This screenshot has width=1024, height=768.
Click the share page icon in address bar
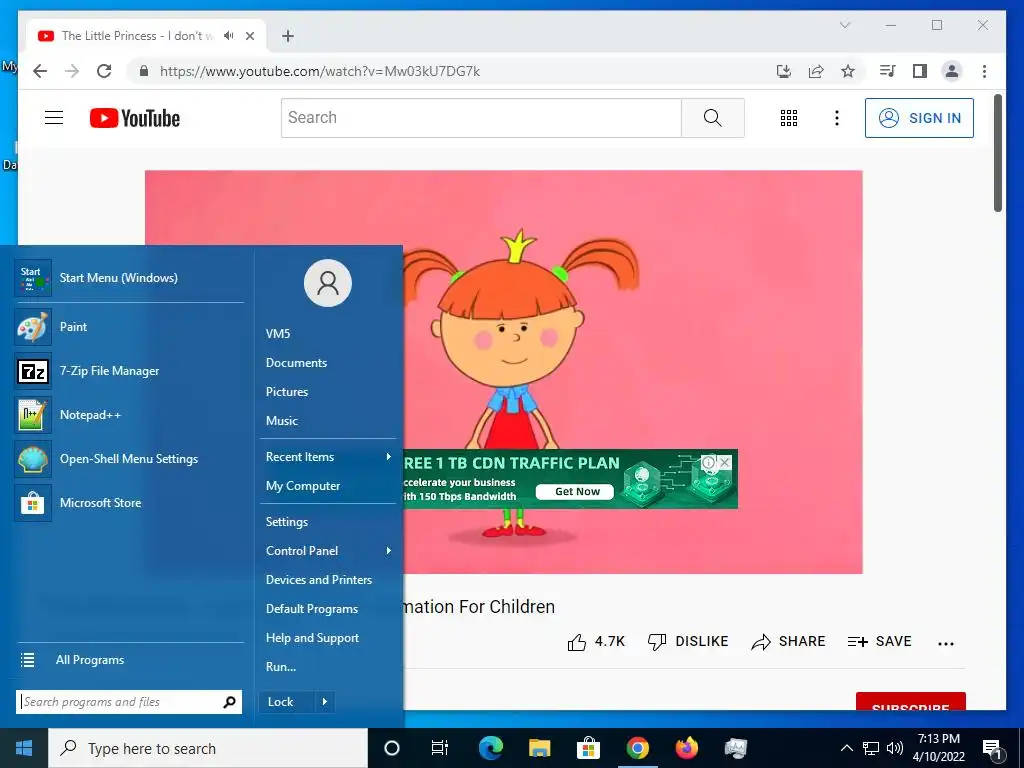(x=816, y=71)
